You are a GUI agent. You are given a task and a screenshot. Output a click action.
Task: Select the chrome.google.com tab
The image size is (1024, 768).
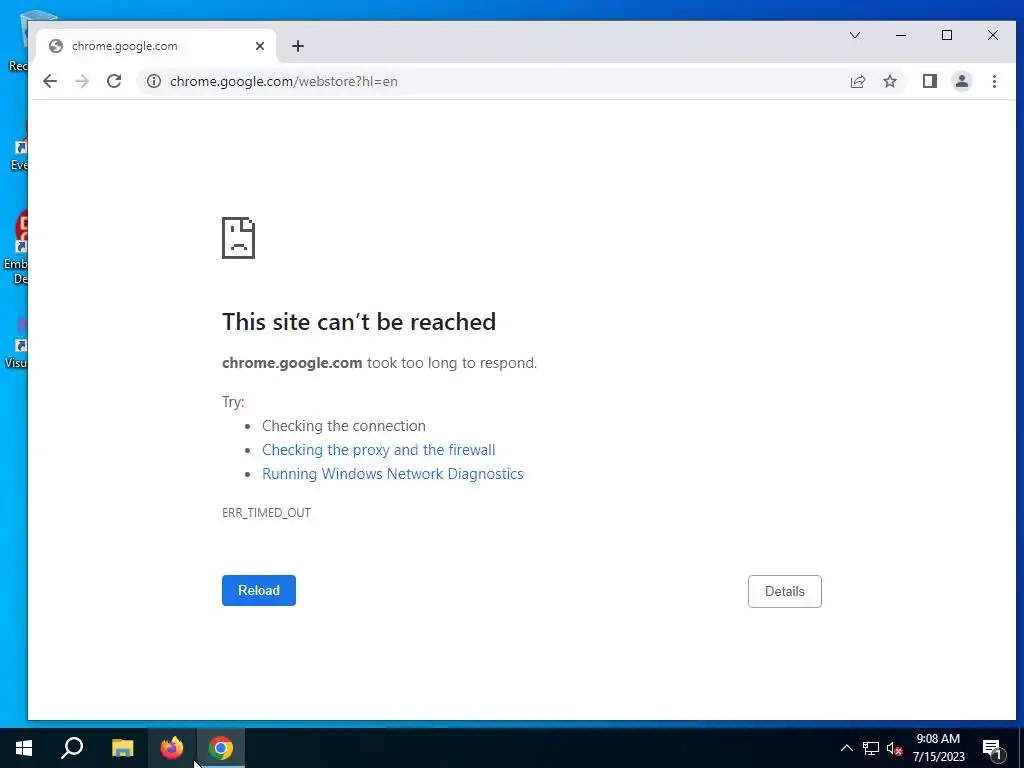[x=155, y=46]
